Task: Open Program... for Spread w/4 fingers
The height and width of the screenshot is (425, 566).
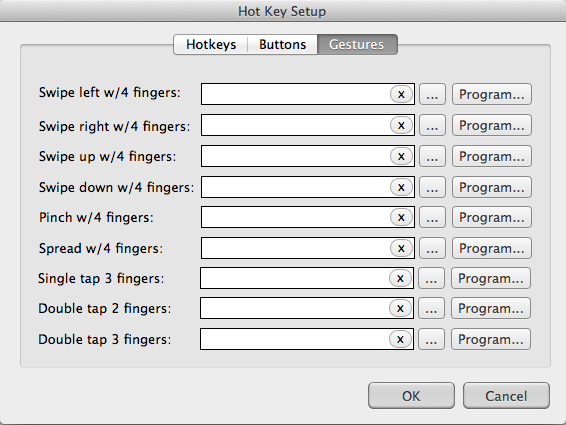Action: [x=492, y=248]
